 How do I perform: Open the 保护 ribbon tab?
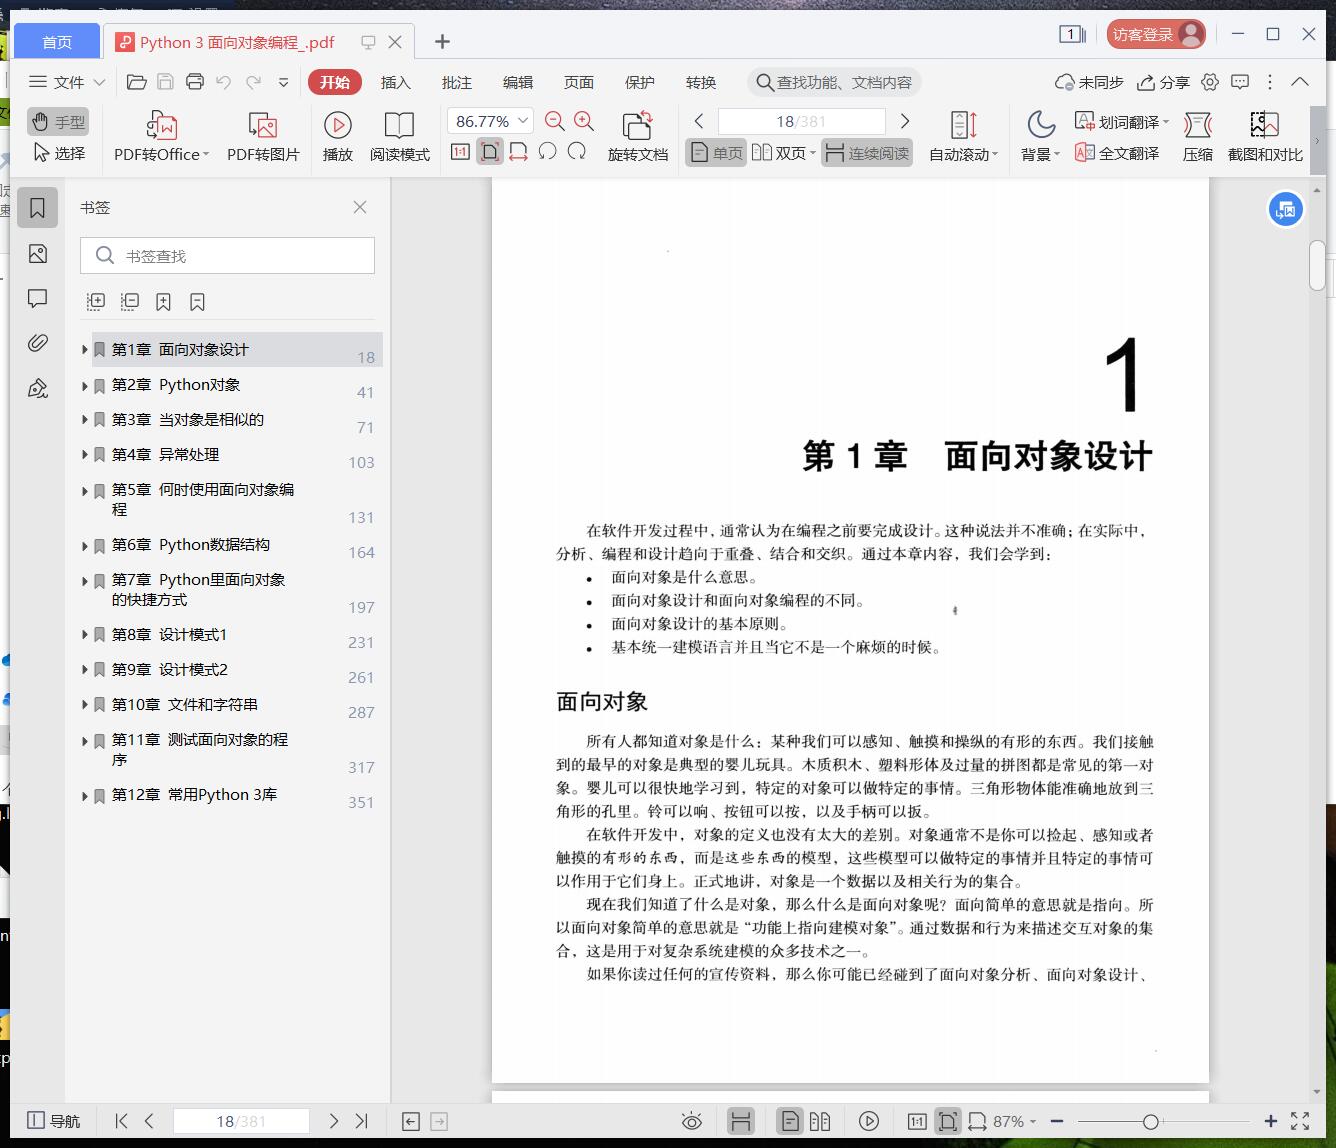pyautogui.click(x=640, y=82)
